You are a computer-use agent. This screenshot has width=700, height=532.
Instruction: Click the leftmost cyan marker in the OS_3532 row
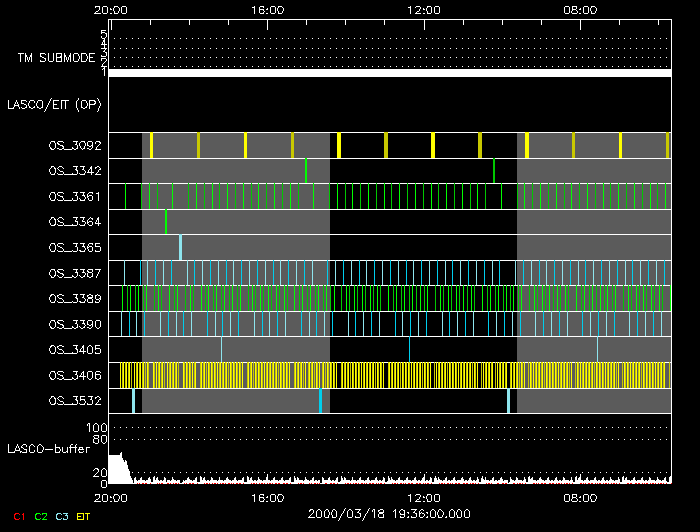[133, 400]
